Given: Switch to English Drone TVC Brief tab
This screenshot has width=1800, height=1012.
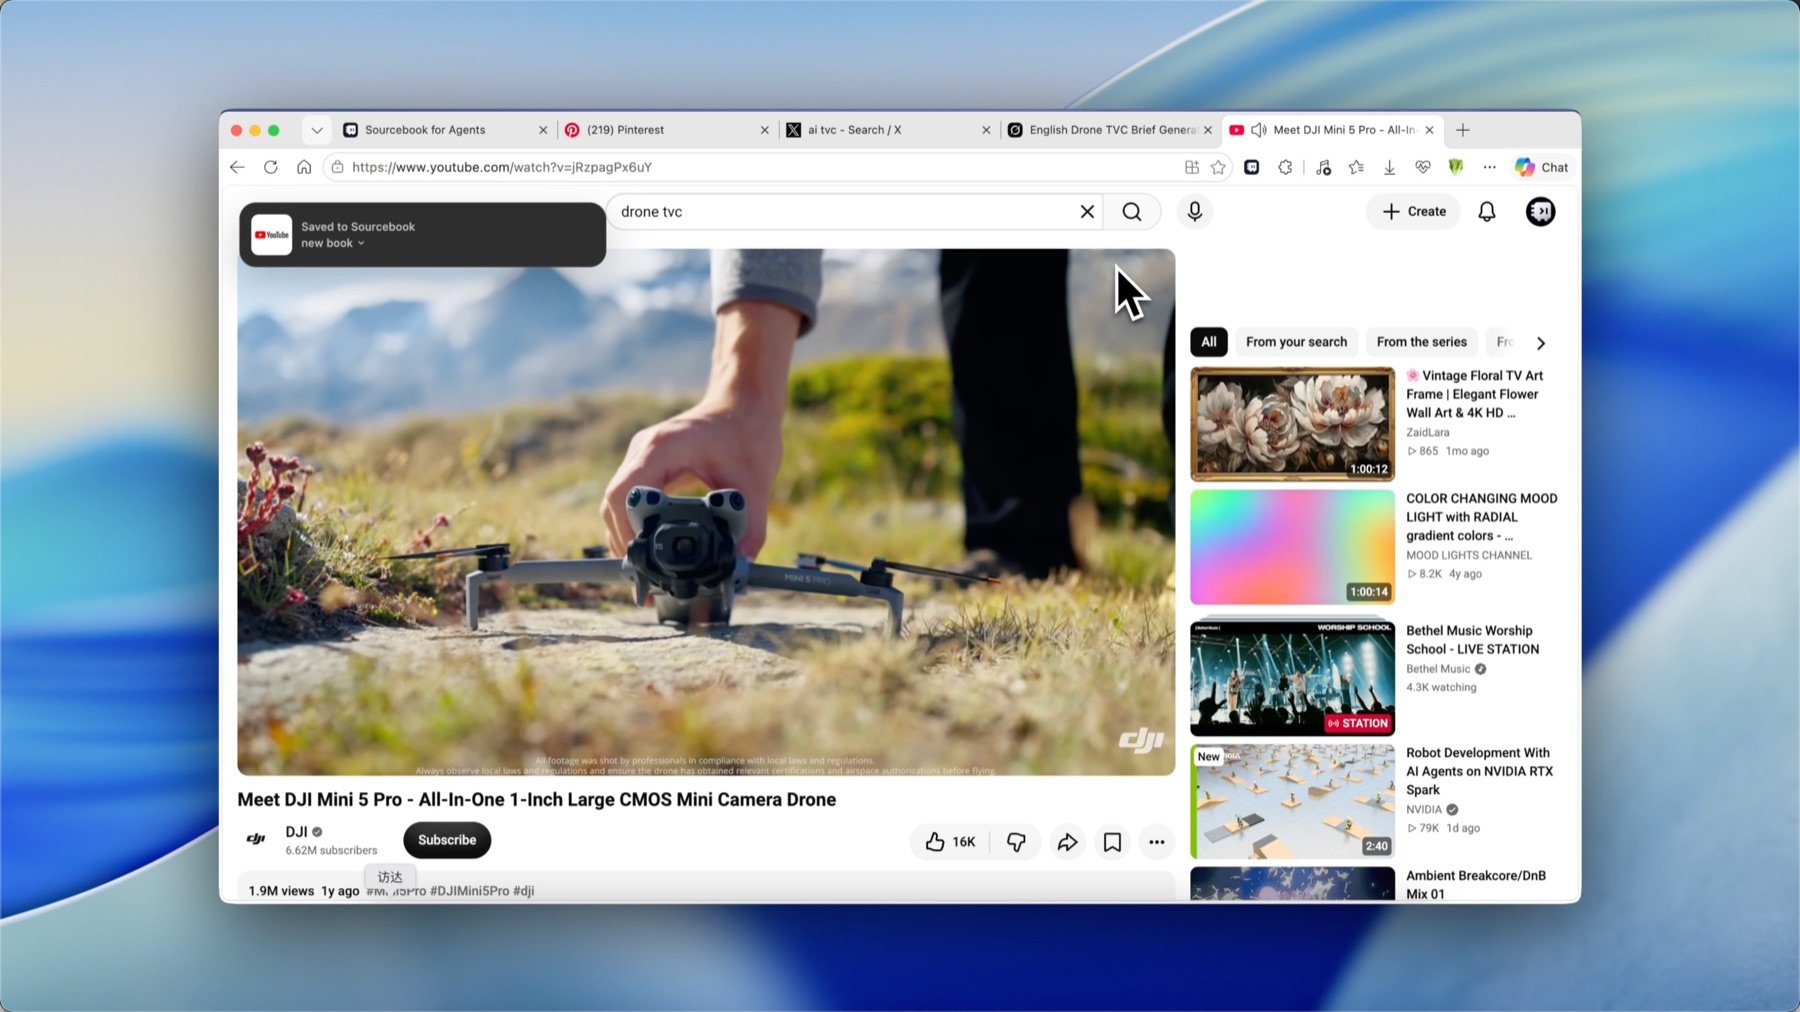Looking at the screenshot, I should [1110, 130].
